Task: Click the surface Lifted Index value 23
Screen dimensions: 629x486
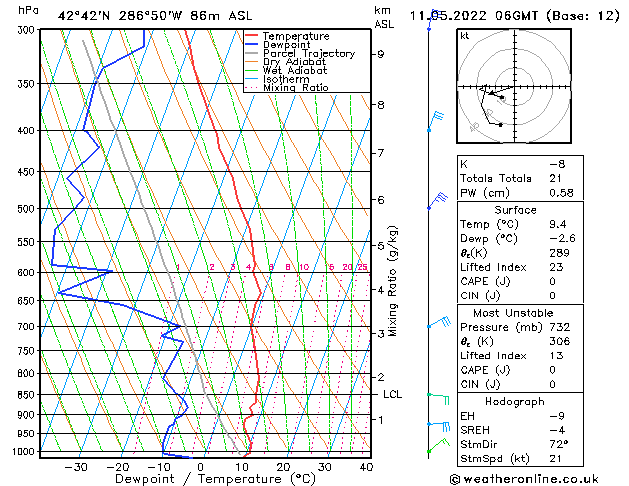Action: [x=556, y=267]
